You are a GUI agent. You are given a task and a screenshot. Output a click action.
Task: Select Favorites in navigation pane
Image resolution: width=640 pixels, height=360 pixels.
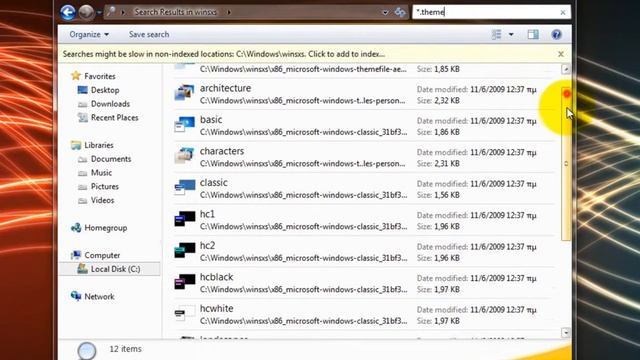coord(100,76)
